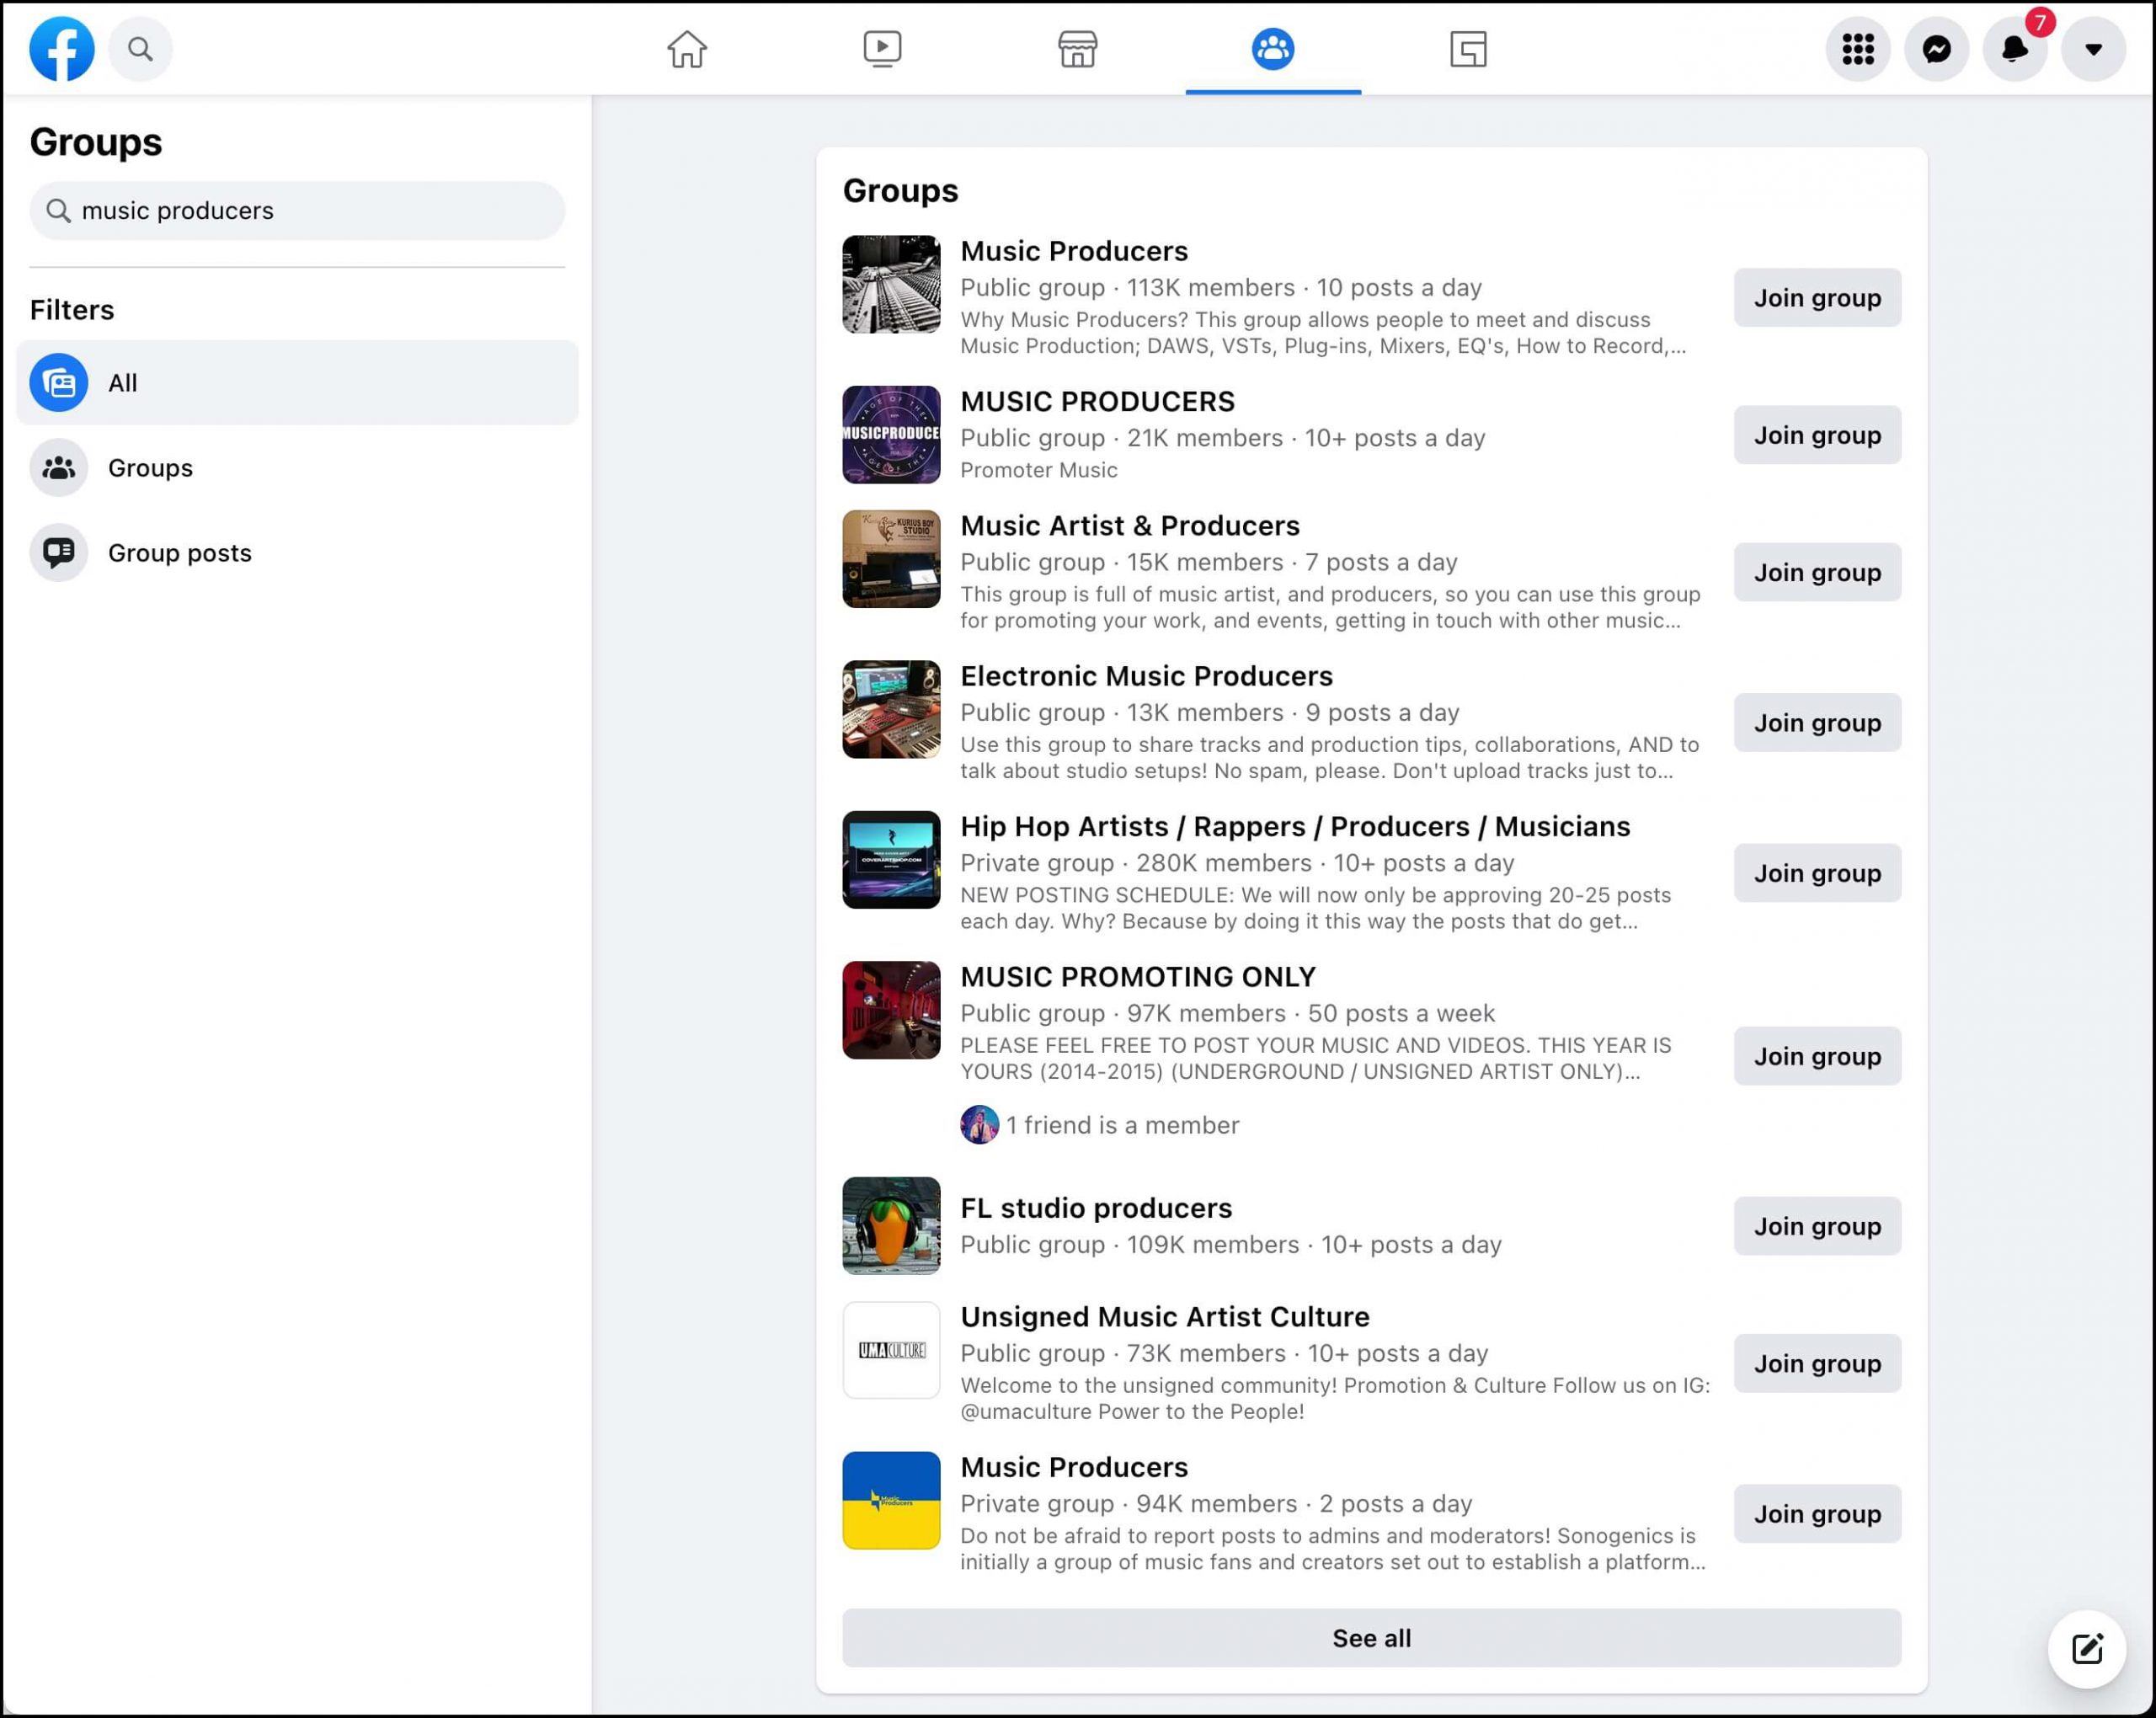Click the music producers search field

tap(298, 209)
